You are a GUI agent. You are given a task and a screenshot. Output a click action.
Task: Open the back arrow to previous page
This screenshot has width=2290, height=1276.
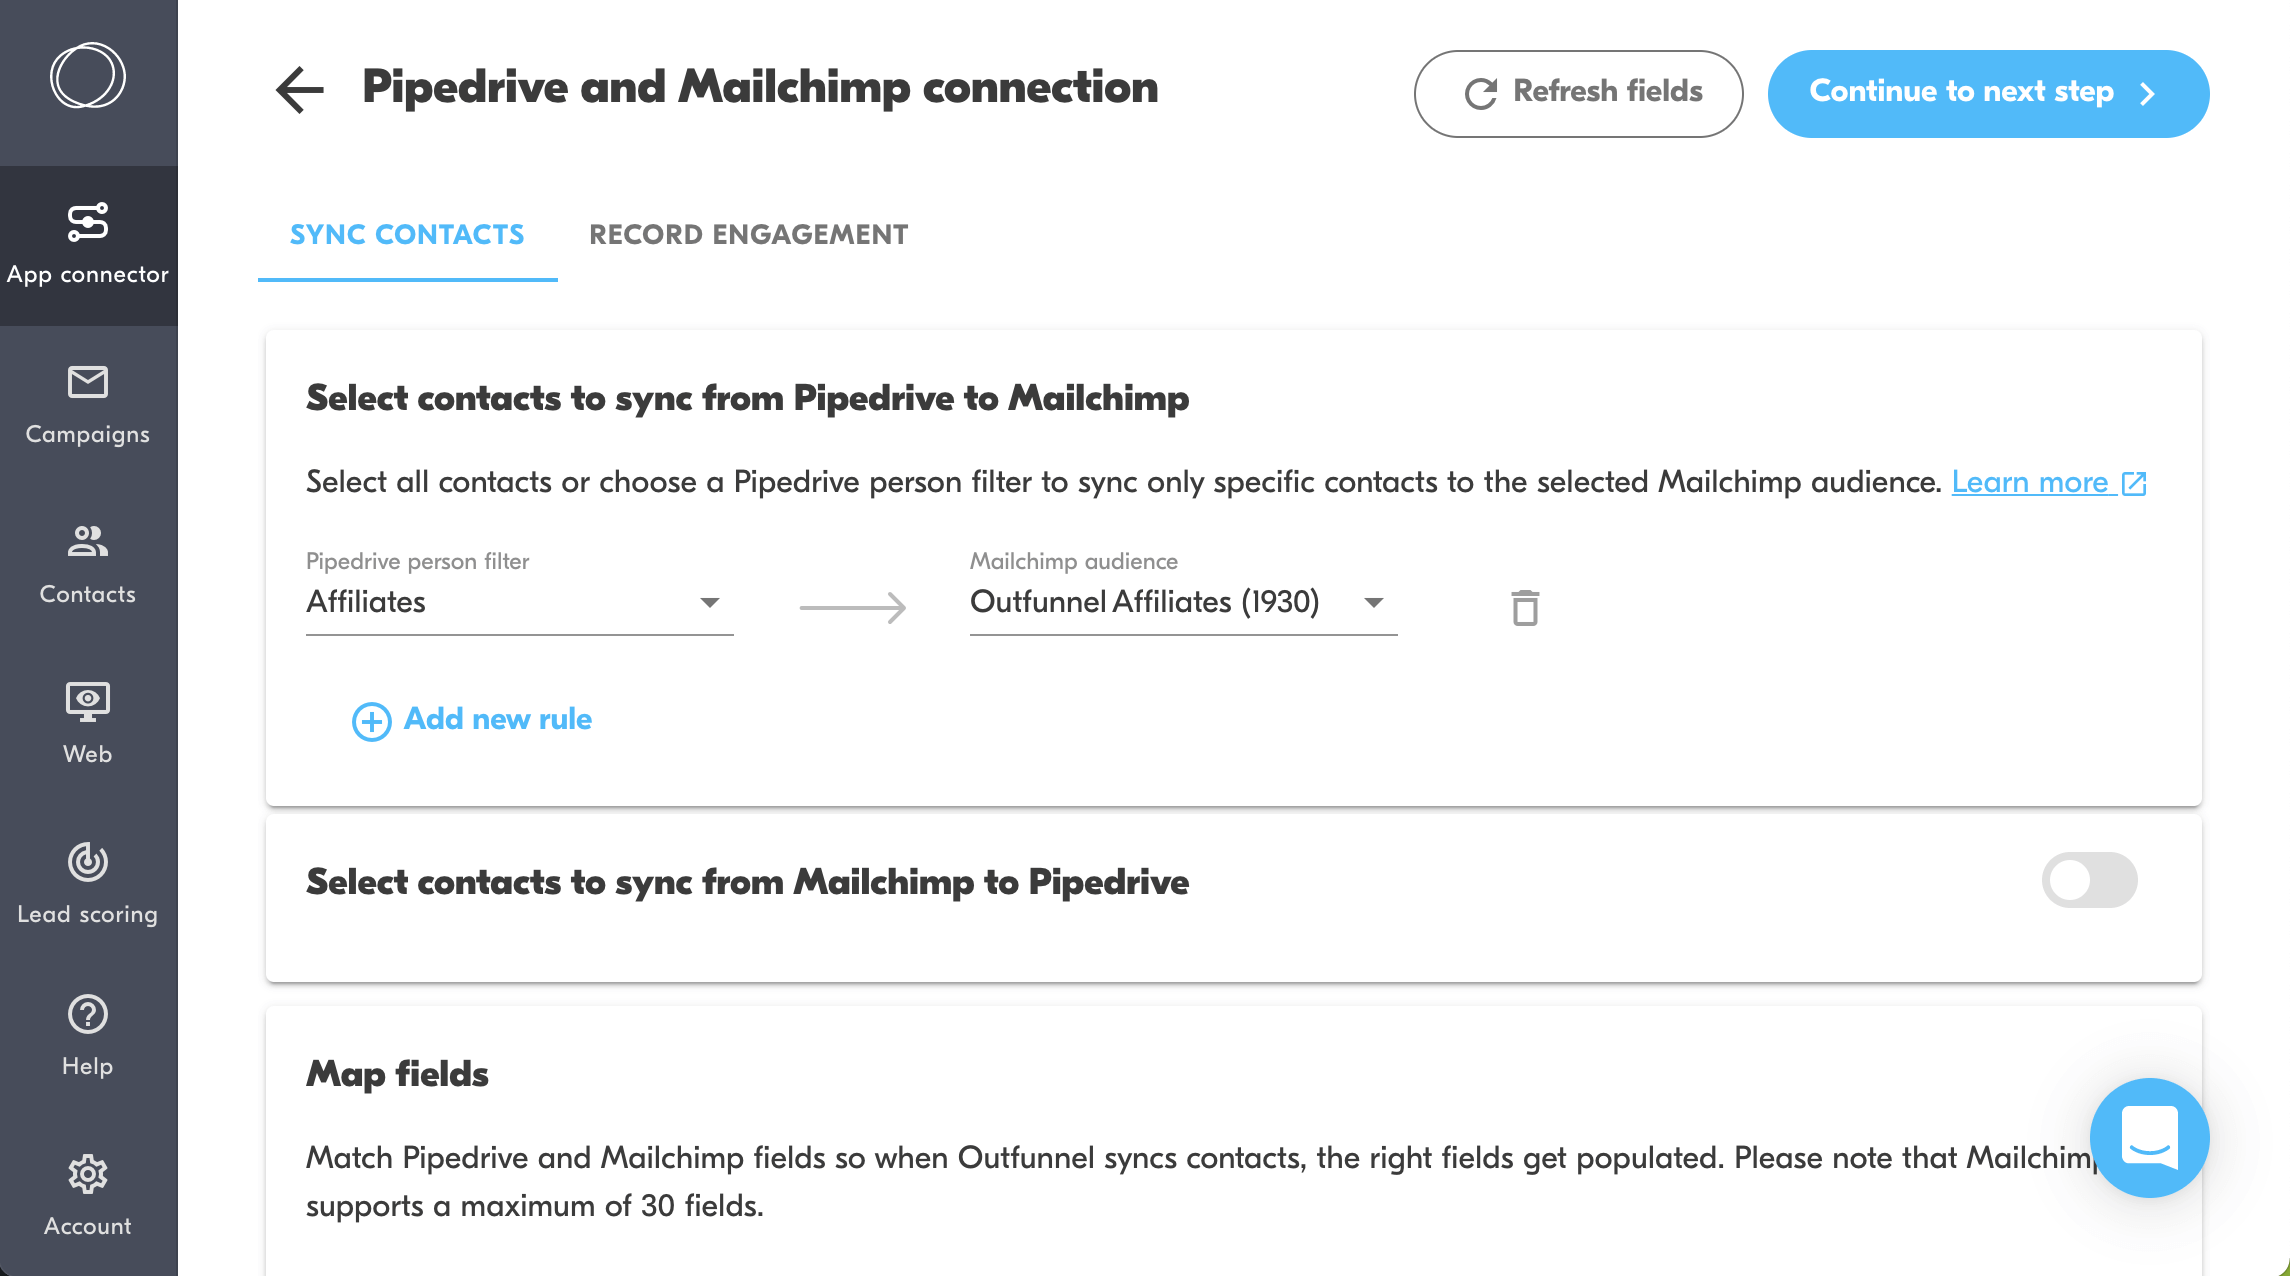pyautogui.click(x=297, y=90)
